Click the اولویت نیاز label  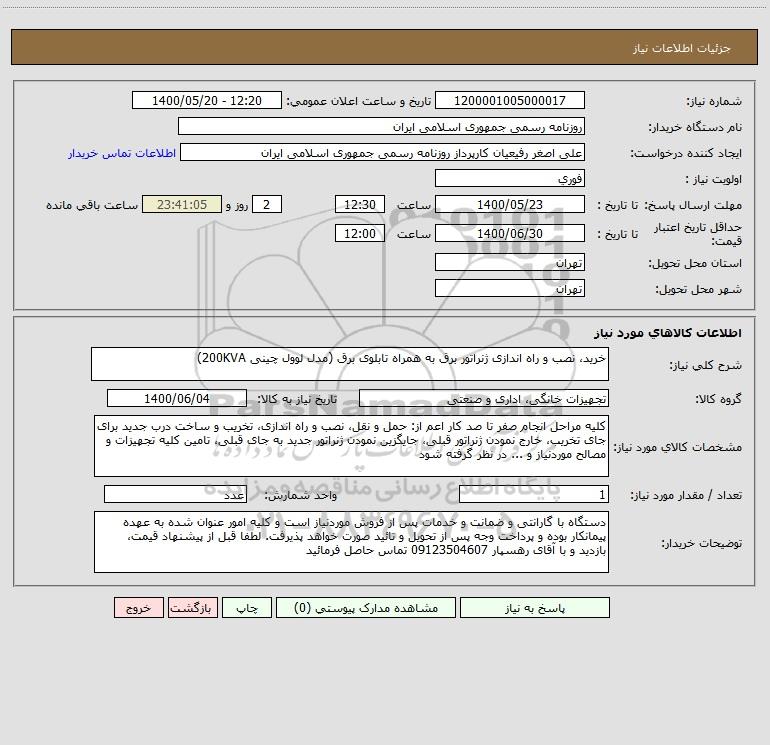[x=714, y=180]
